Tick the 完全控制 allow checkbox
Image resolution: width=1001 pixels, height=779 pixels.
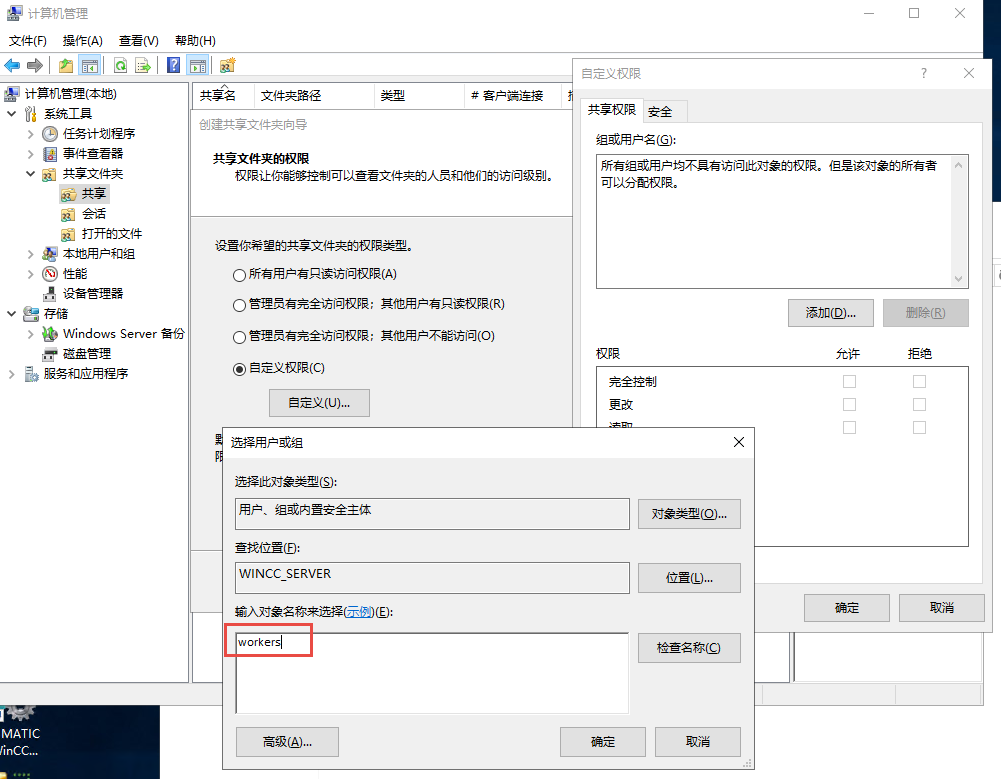pyautogui.click(x=849, y=381)
